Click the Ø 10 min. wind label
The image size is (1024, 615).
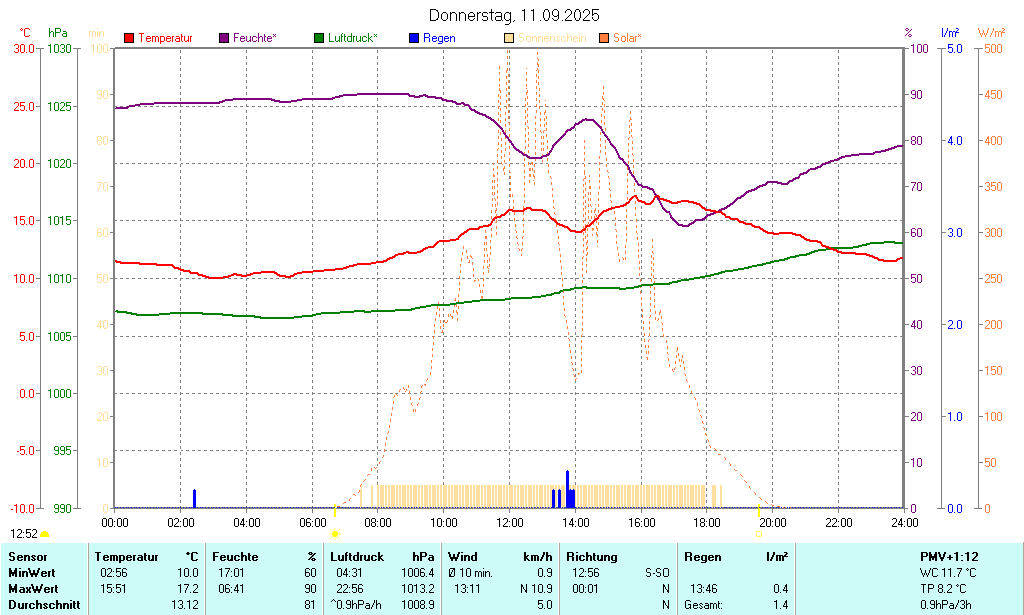[x=470, y=573]
